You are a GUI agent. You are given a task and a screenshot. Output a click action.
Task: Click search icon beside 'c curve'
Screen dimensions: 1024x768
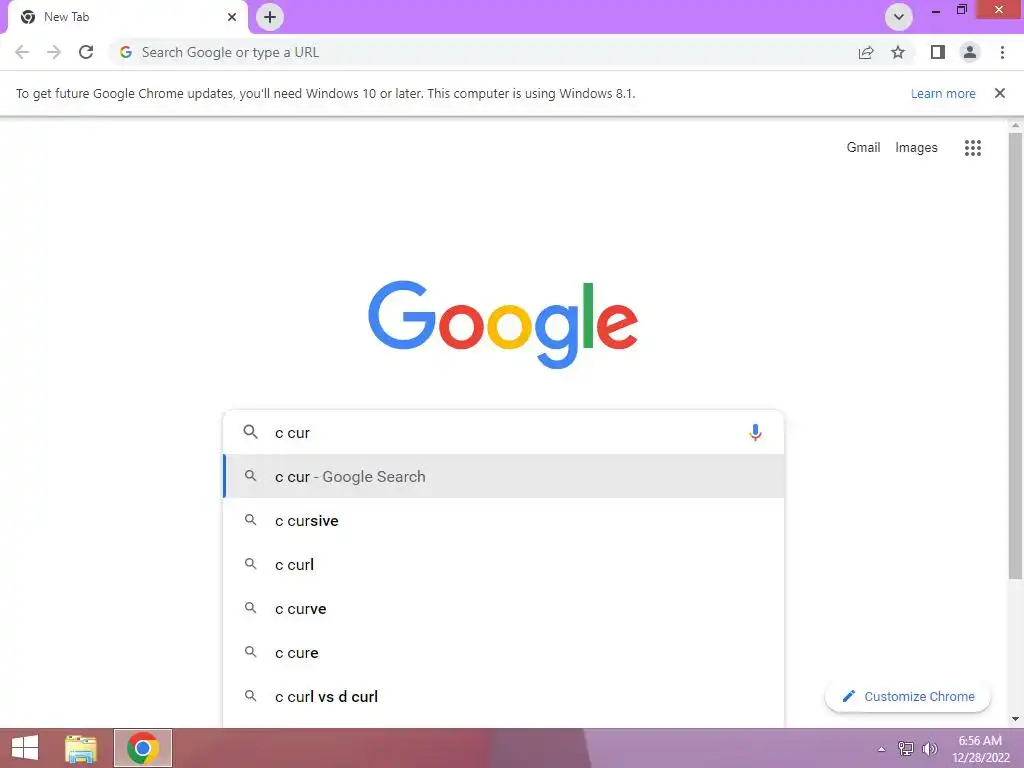point(251,608)
